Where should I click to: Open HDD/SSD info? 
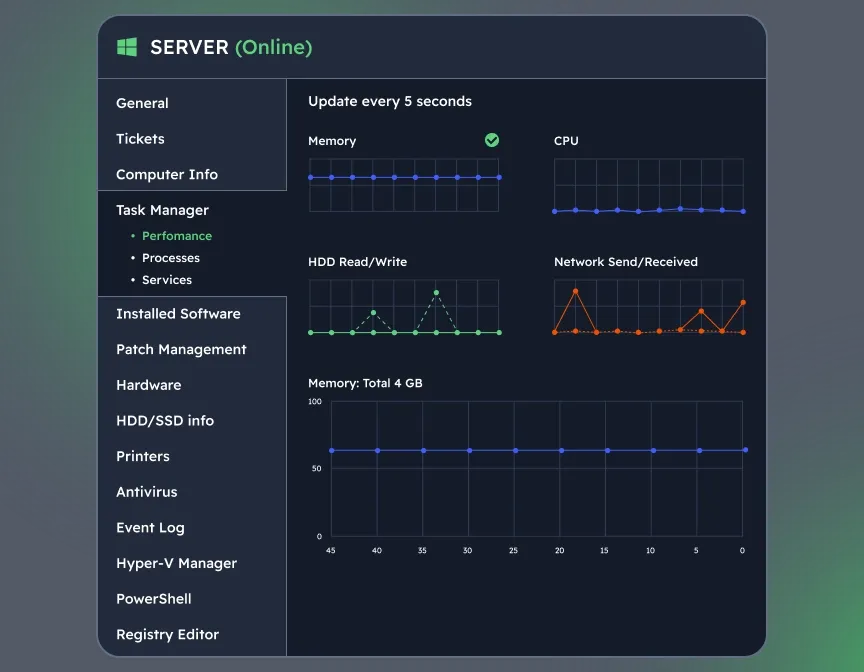coord(165,421)
